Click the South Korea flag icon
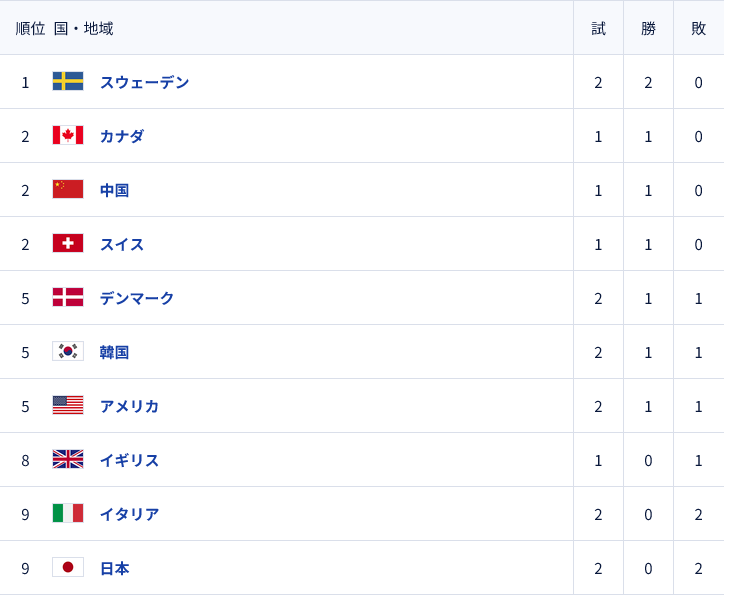This screenshot has width=736, height=600. click(x=68, y=351)
